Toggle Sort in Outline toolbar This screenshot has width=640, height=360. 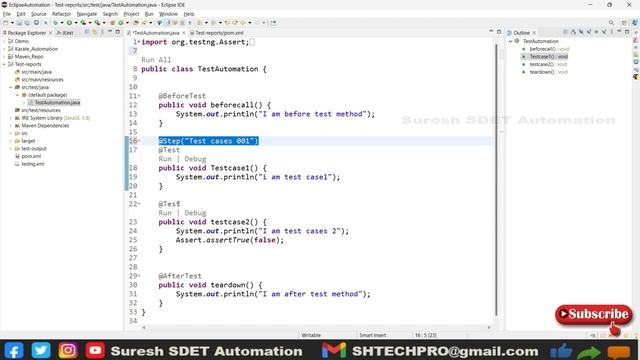pos(573,32)
